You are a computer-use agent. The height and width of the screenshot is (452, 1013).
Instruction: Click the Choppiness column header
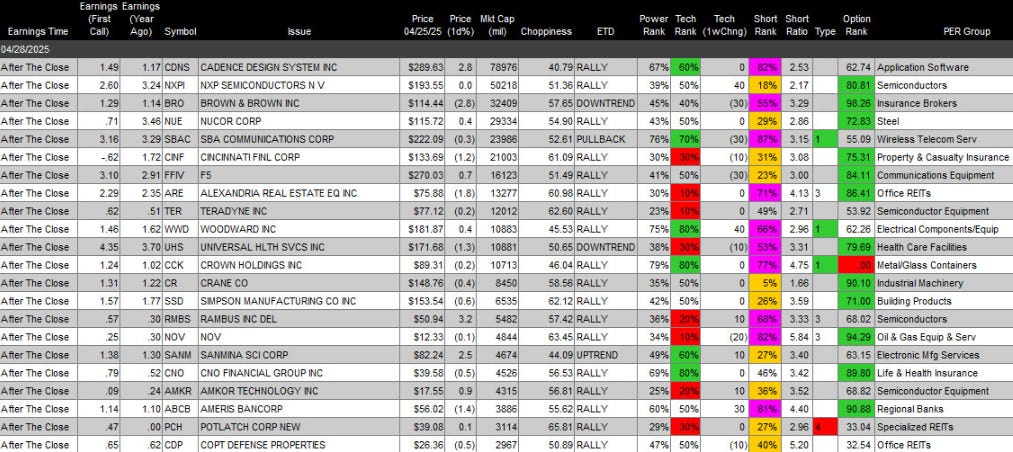pos(546,32)
